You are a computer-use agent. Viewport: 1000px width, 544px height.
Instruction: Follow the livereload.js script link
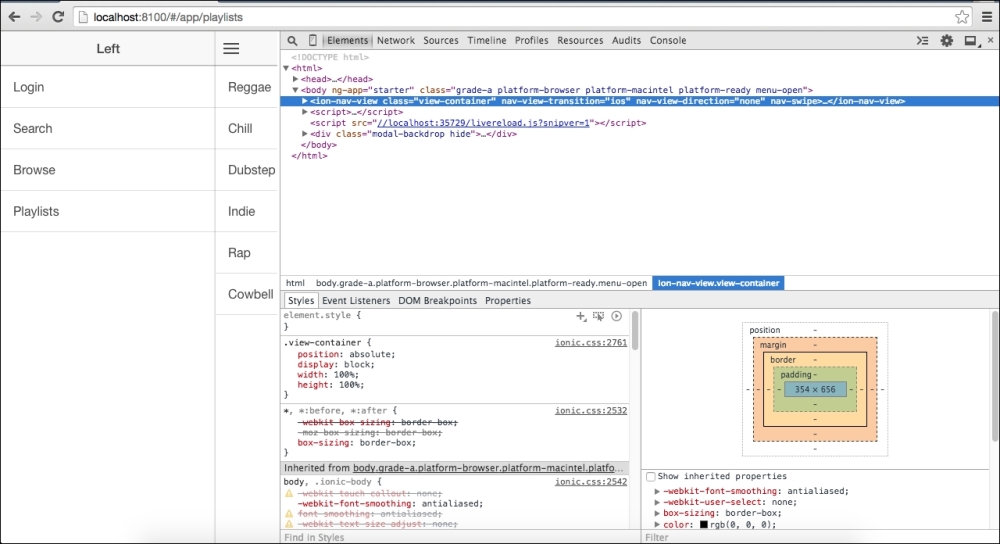(x=483, y=123)
